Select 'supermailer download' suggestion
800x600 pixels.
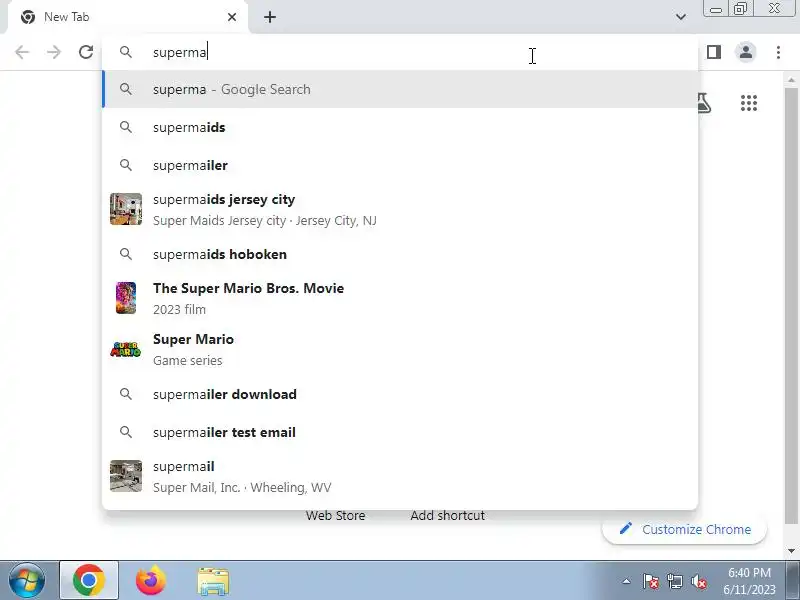(x=400, y=394)
